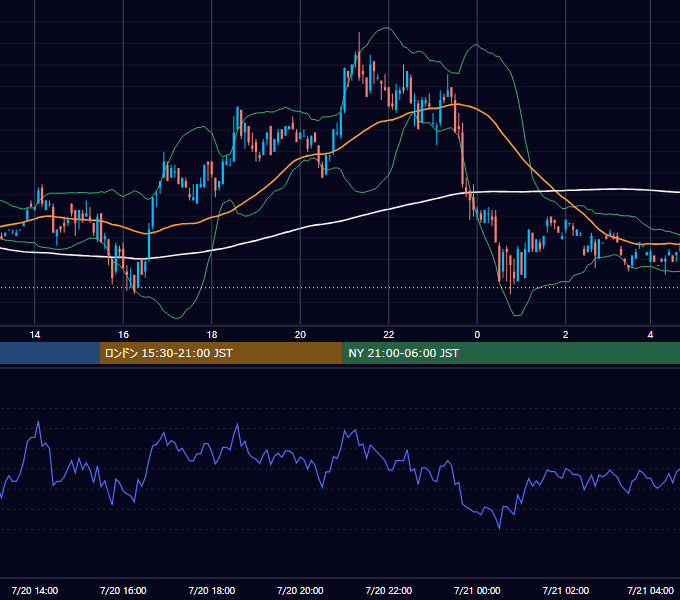Image resolution: width=680 pixels, height=600 pixels.
Task: Click the 7/21 02:00 time label
Action: coord(566,591)
